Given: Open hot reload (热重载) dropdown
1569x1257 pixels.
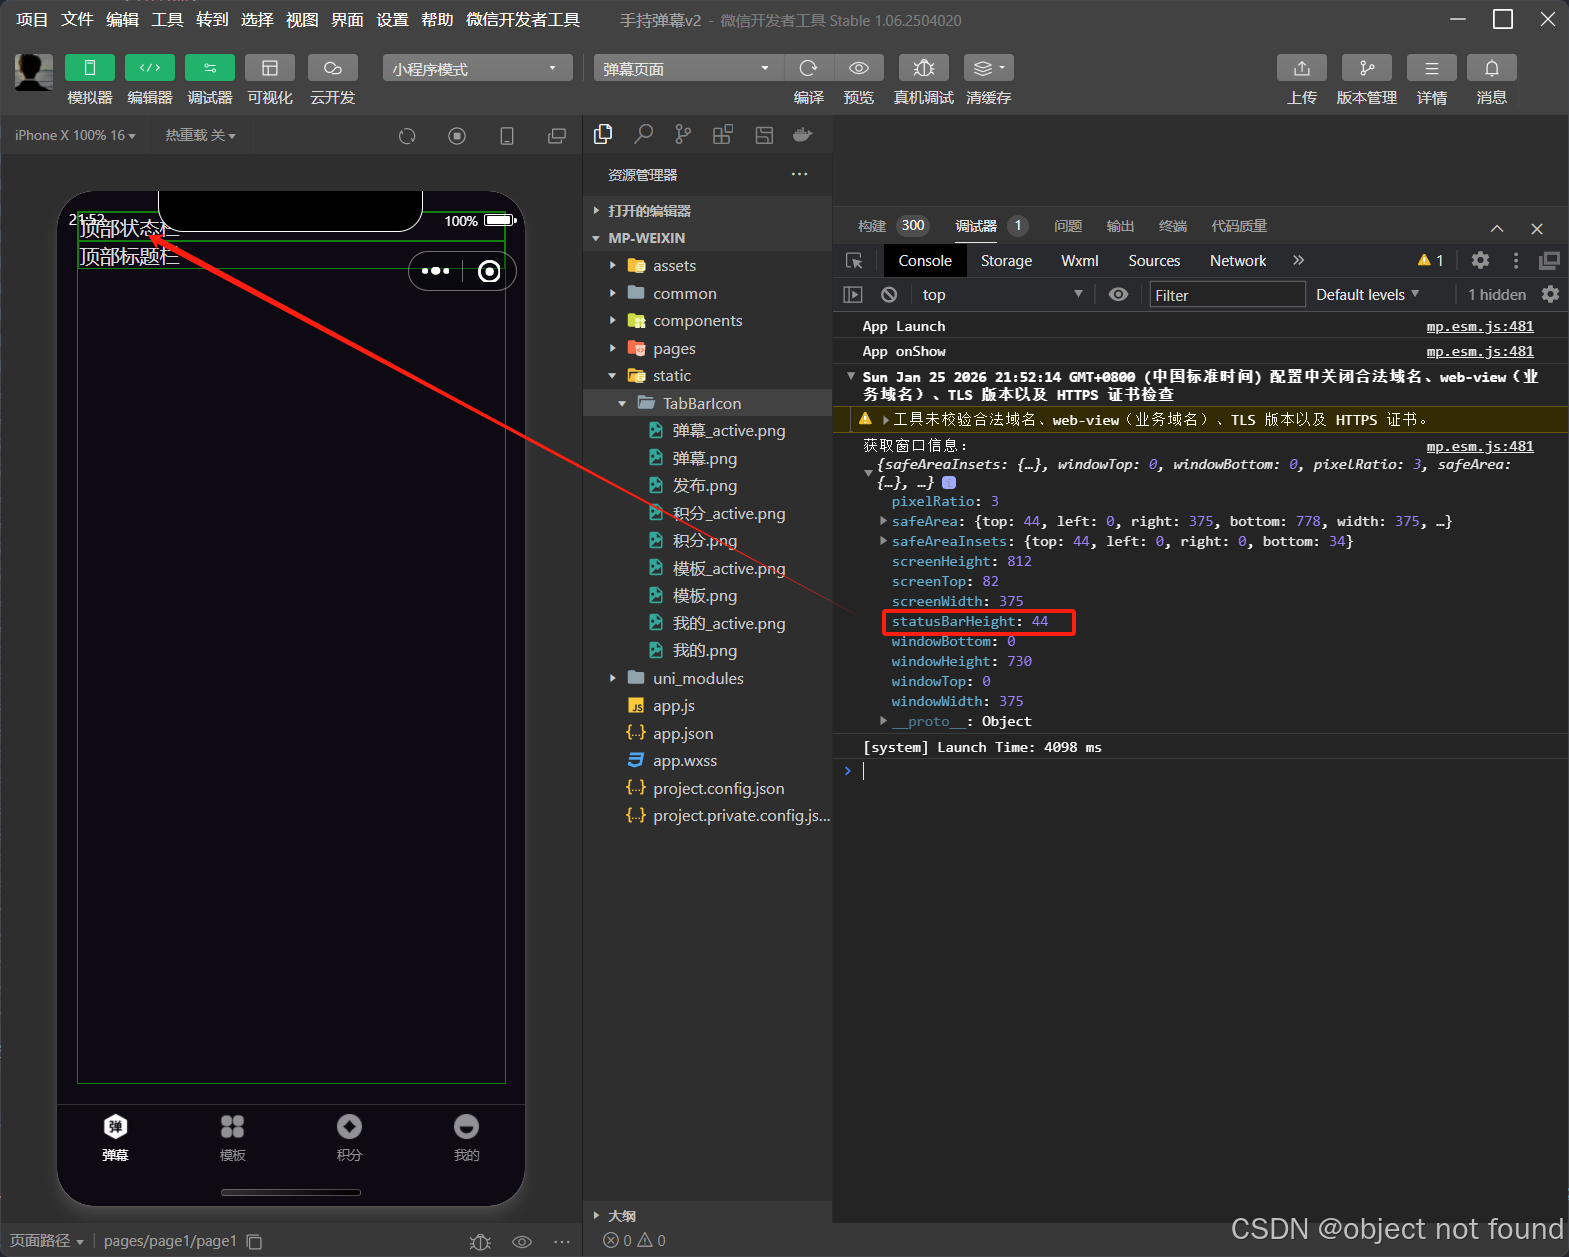Looking at the screenshot, I should 200,135.
